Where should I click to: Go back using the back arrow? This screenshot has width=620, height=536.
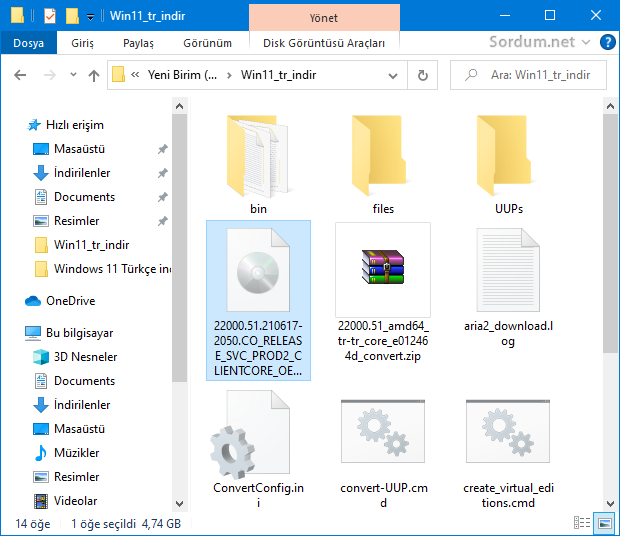tap(20, 75)
